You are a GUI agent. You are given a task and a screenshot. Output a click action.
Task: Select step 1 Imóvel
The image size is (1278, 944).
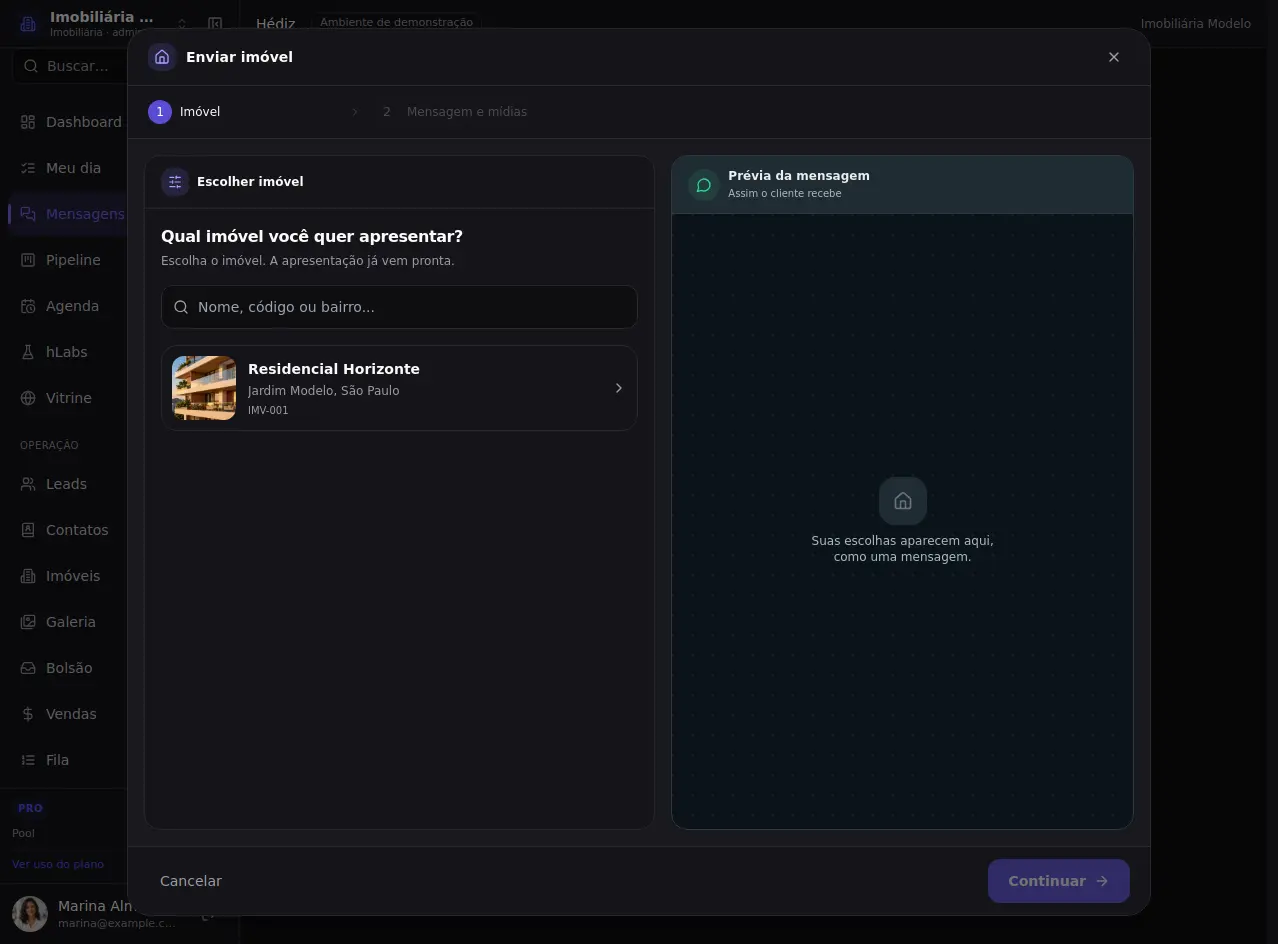185,112
